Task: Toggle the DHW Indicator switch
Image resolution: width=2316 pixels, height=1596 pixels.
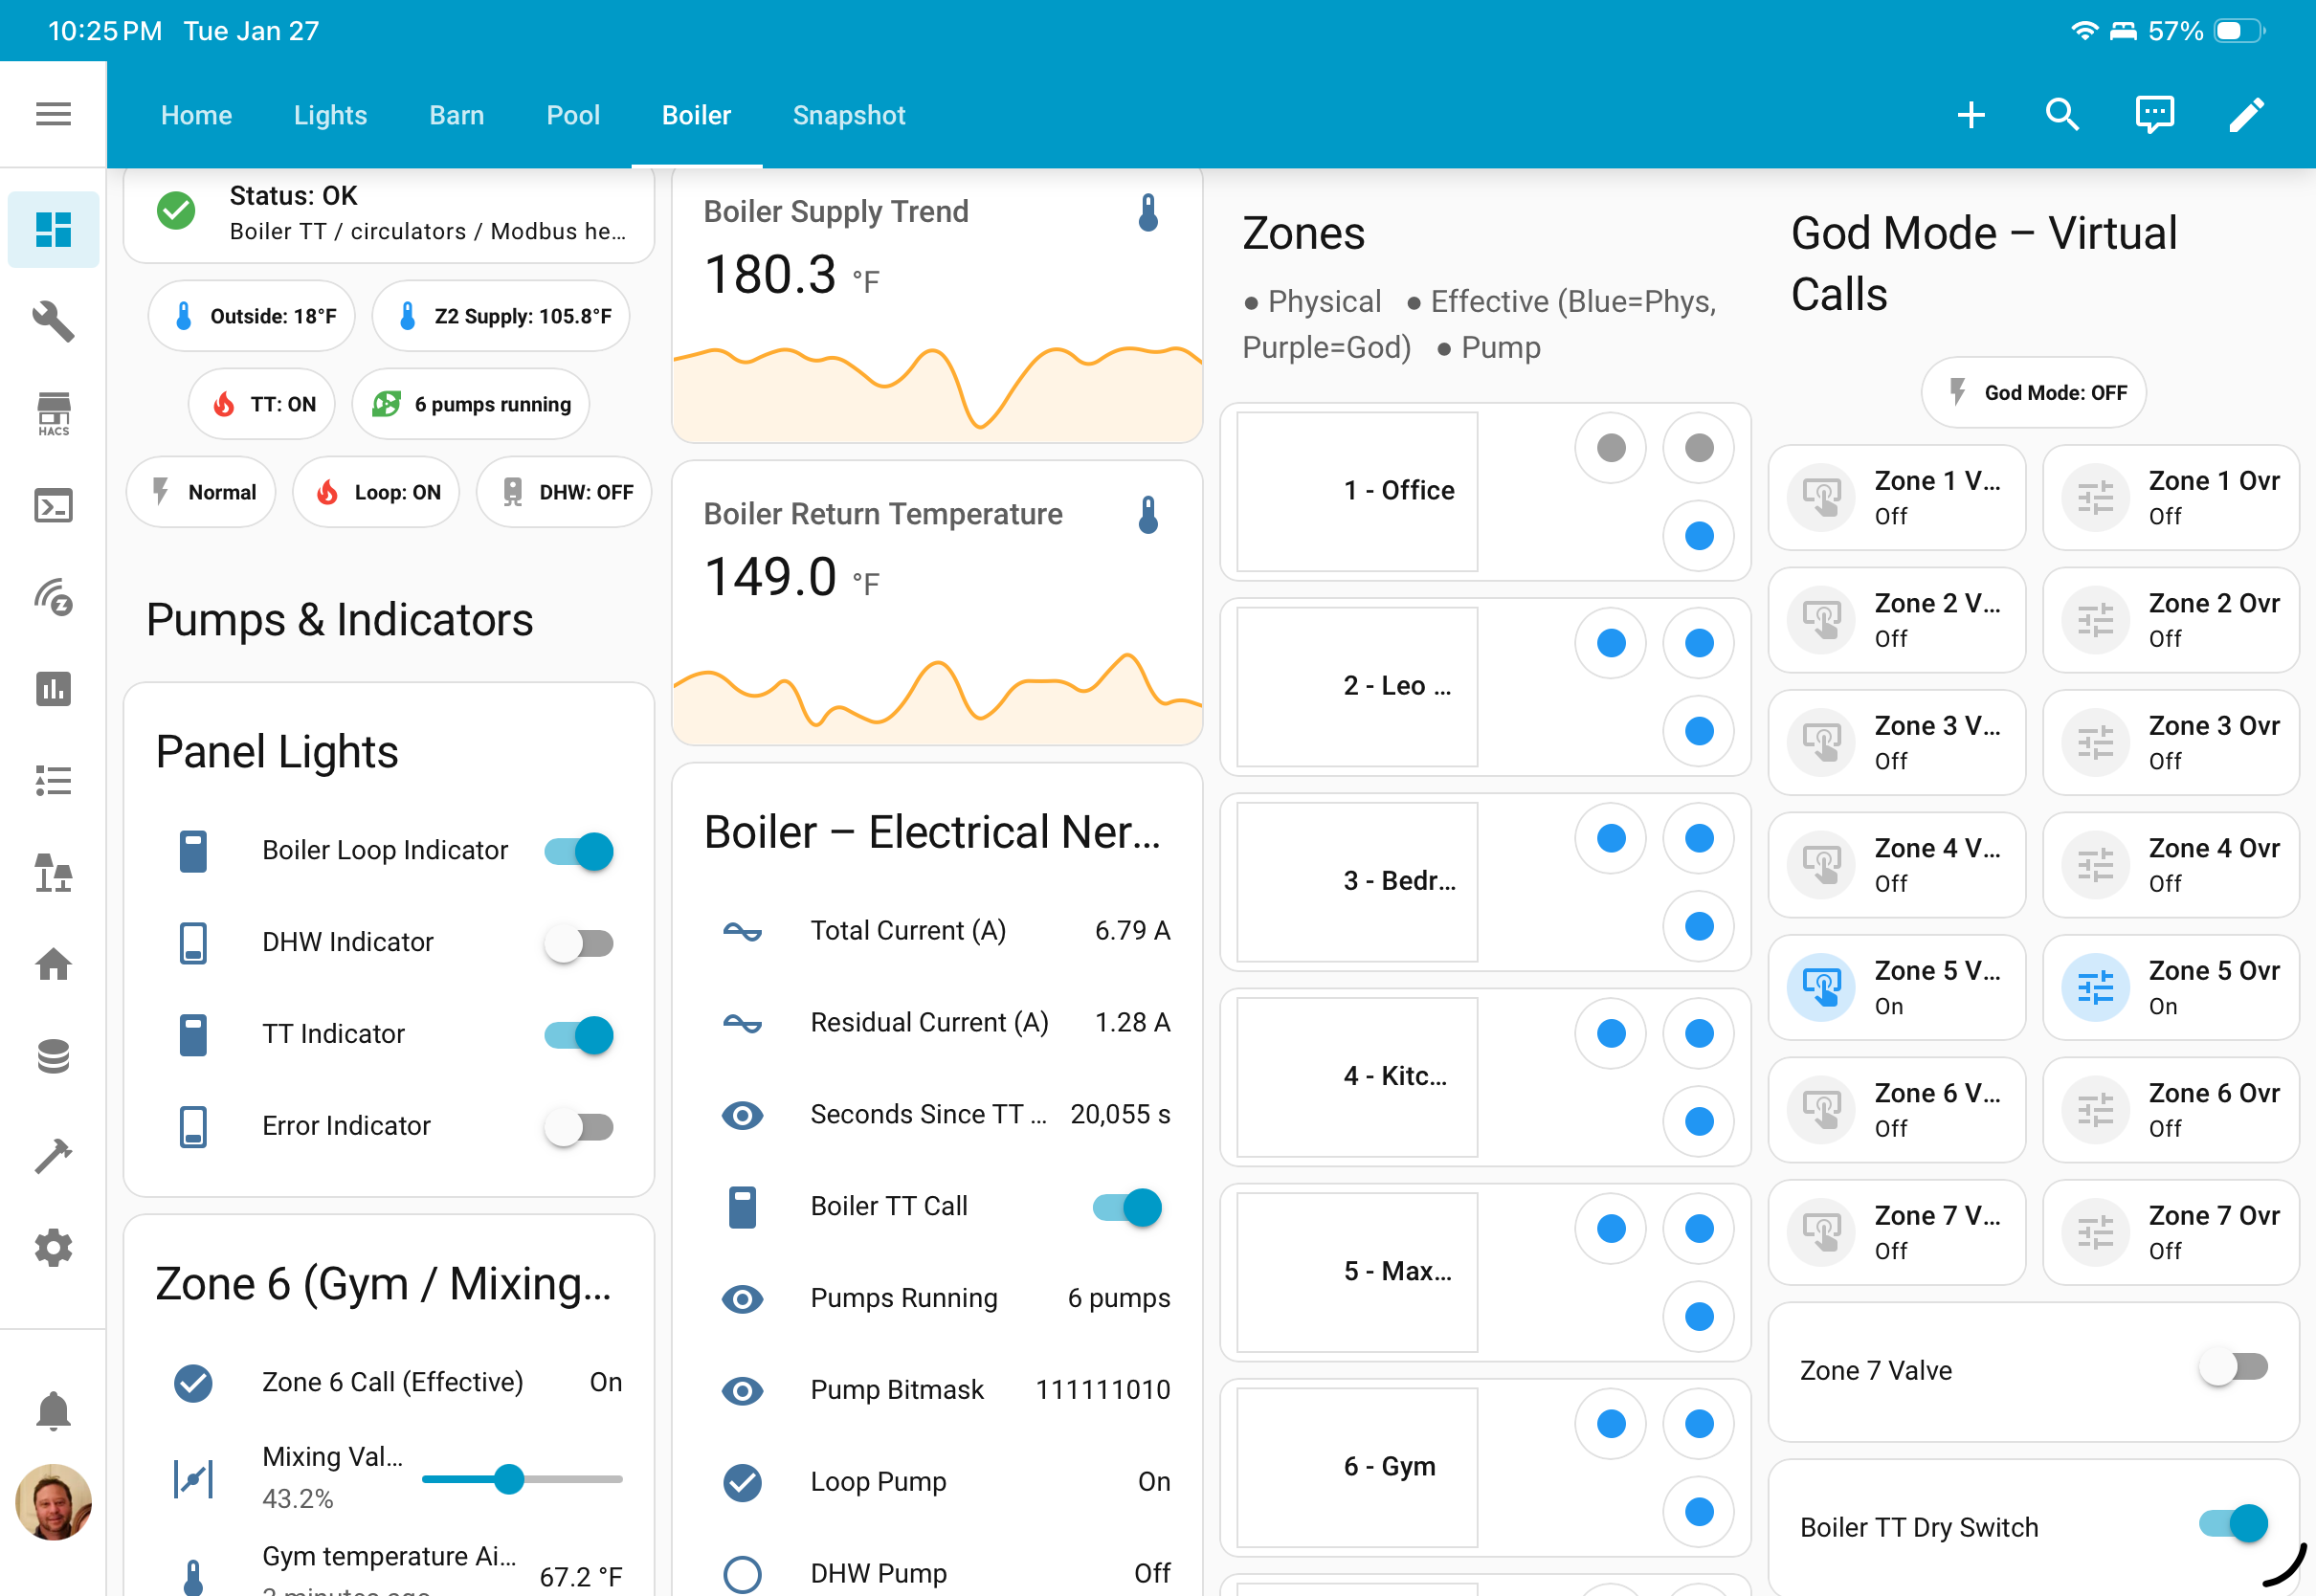Action: pos(579,942)
